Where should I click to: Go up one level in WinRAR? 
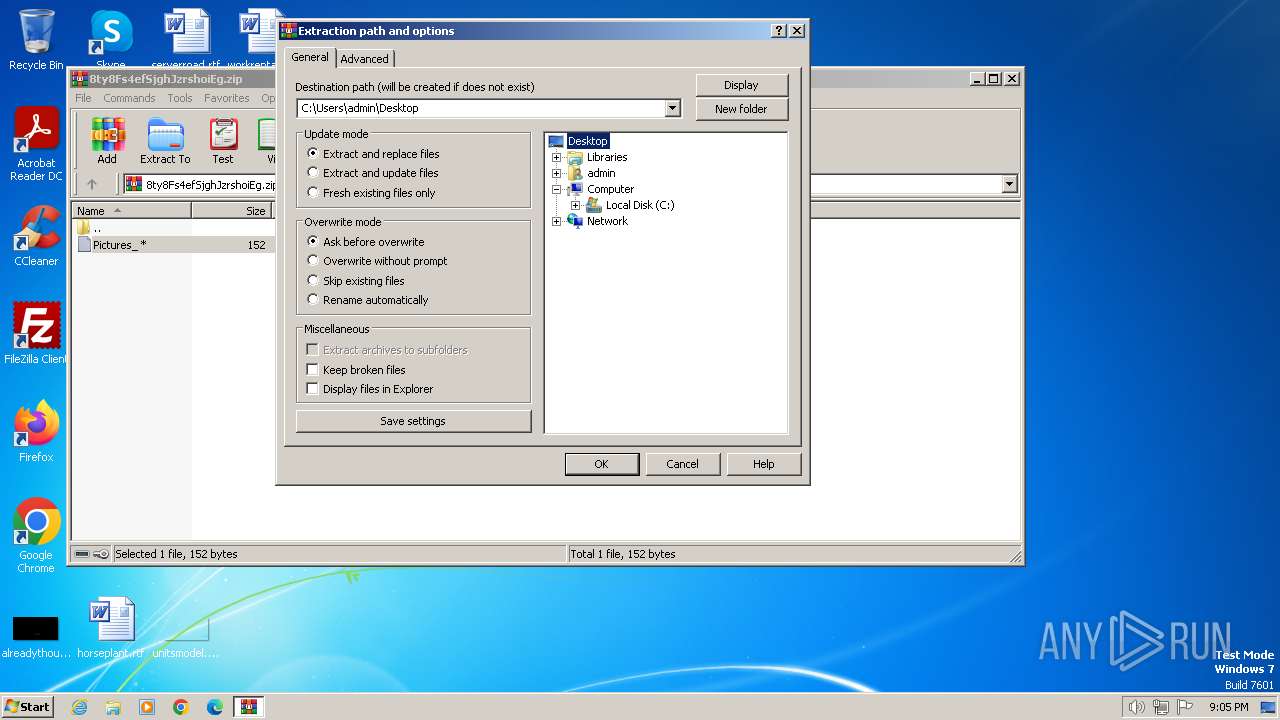point(92,184)
